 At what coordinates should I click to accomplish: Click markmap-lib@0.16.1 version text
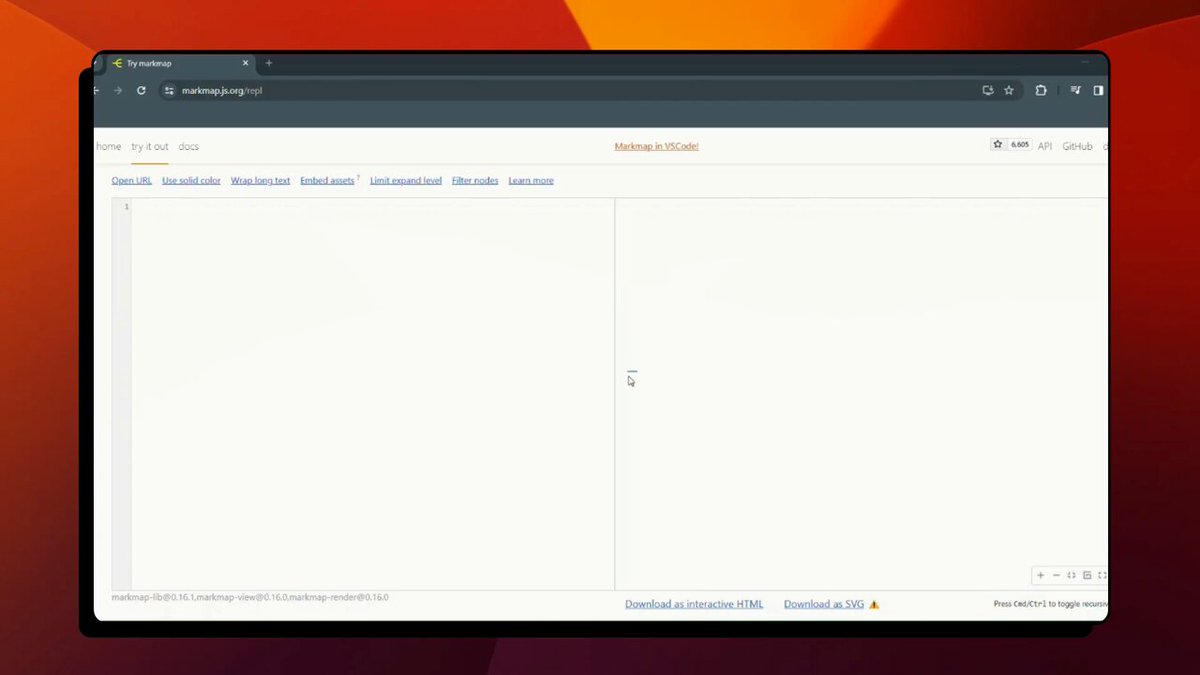coord(153,597)
